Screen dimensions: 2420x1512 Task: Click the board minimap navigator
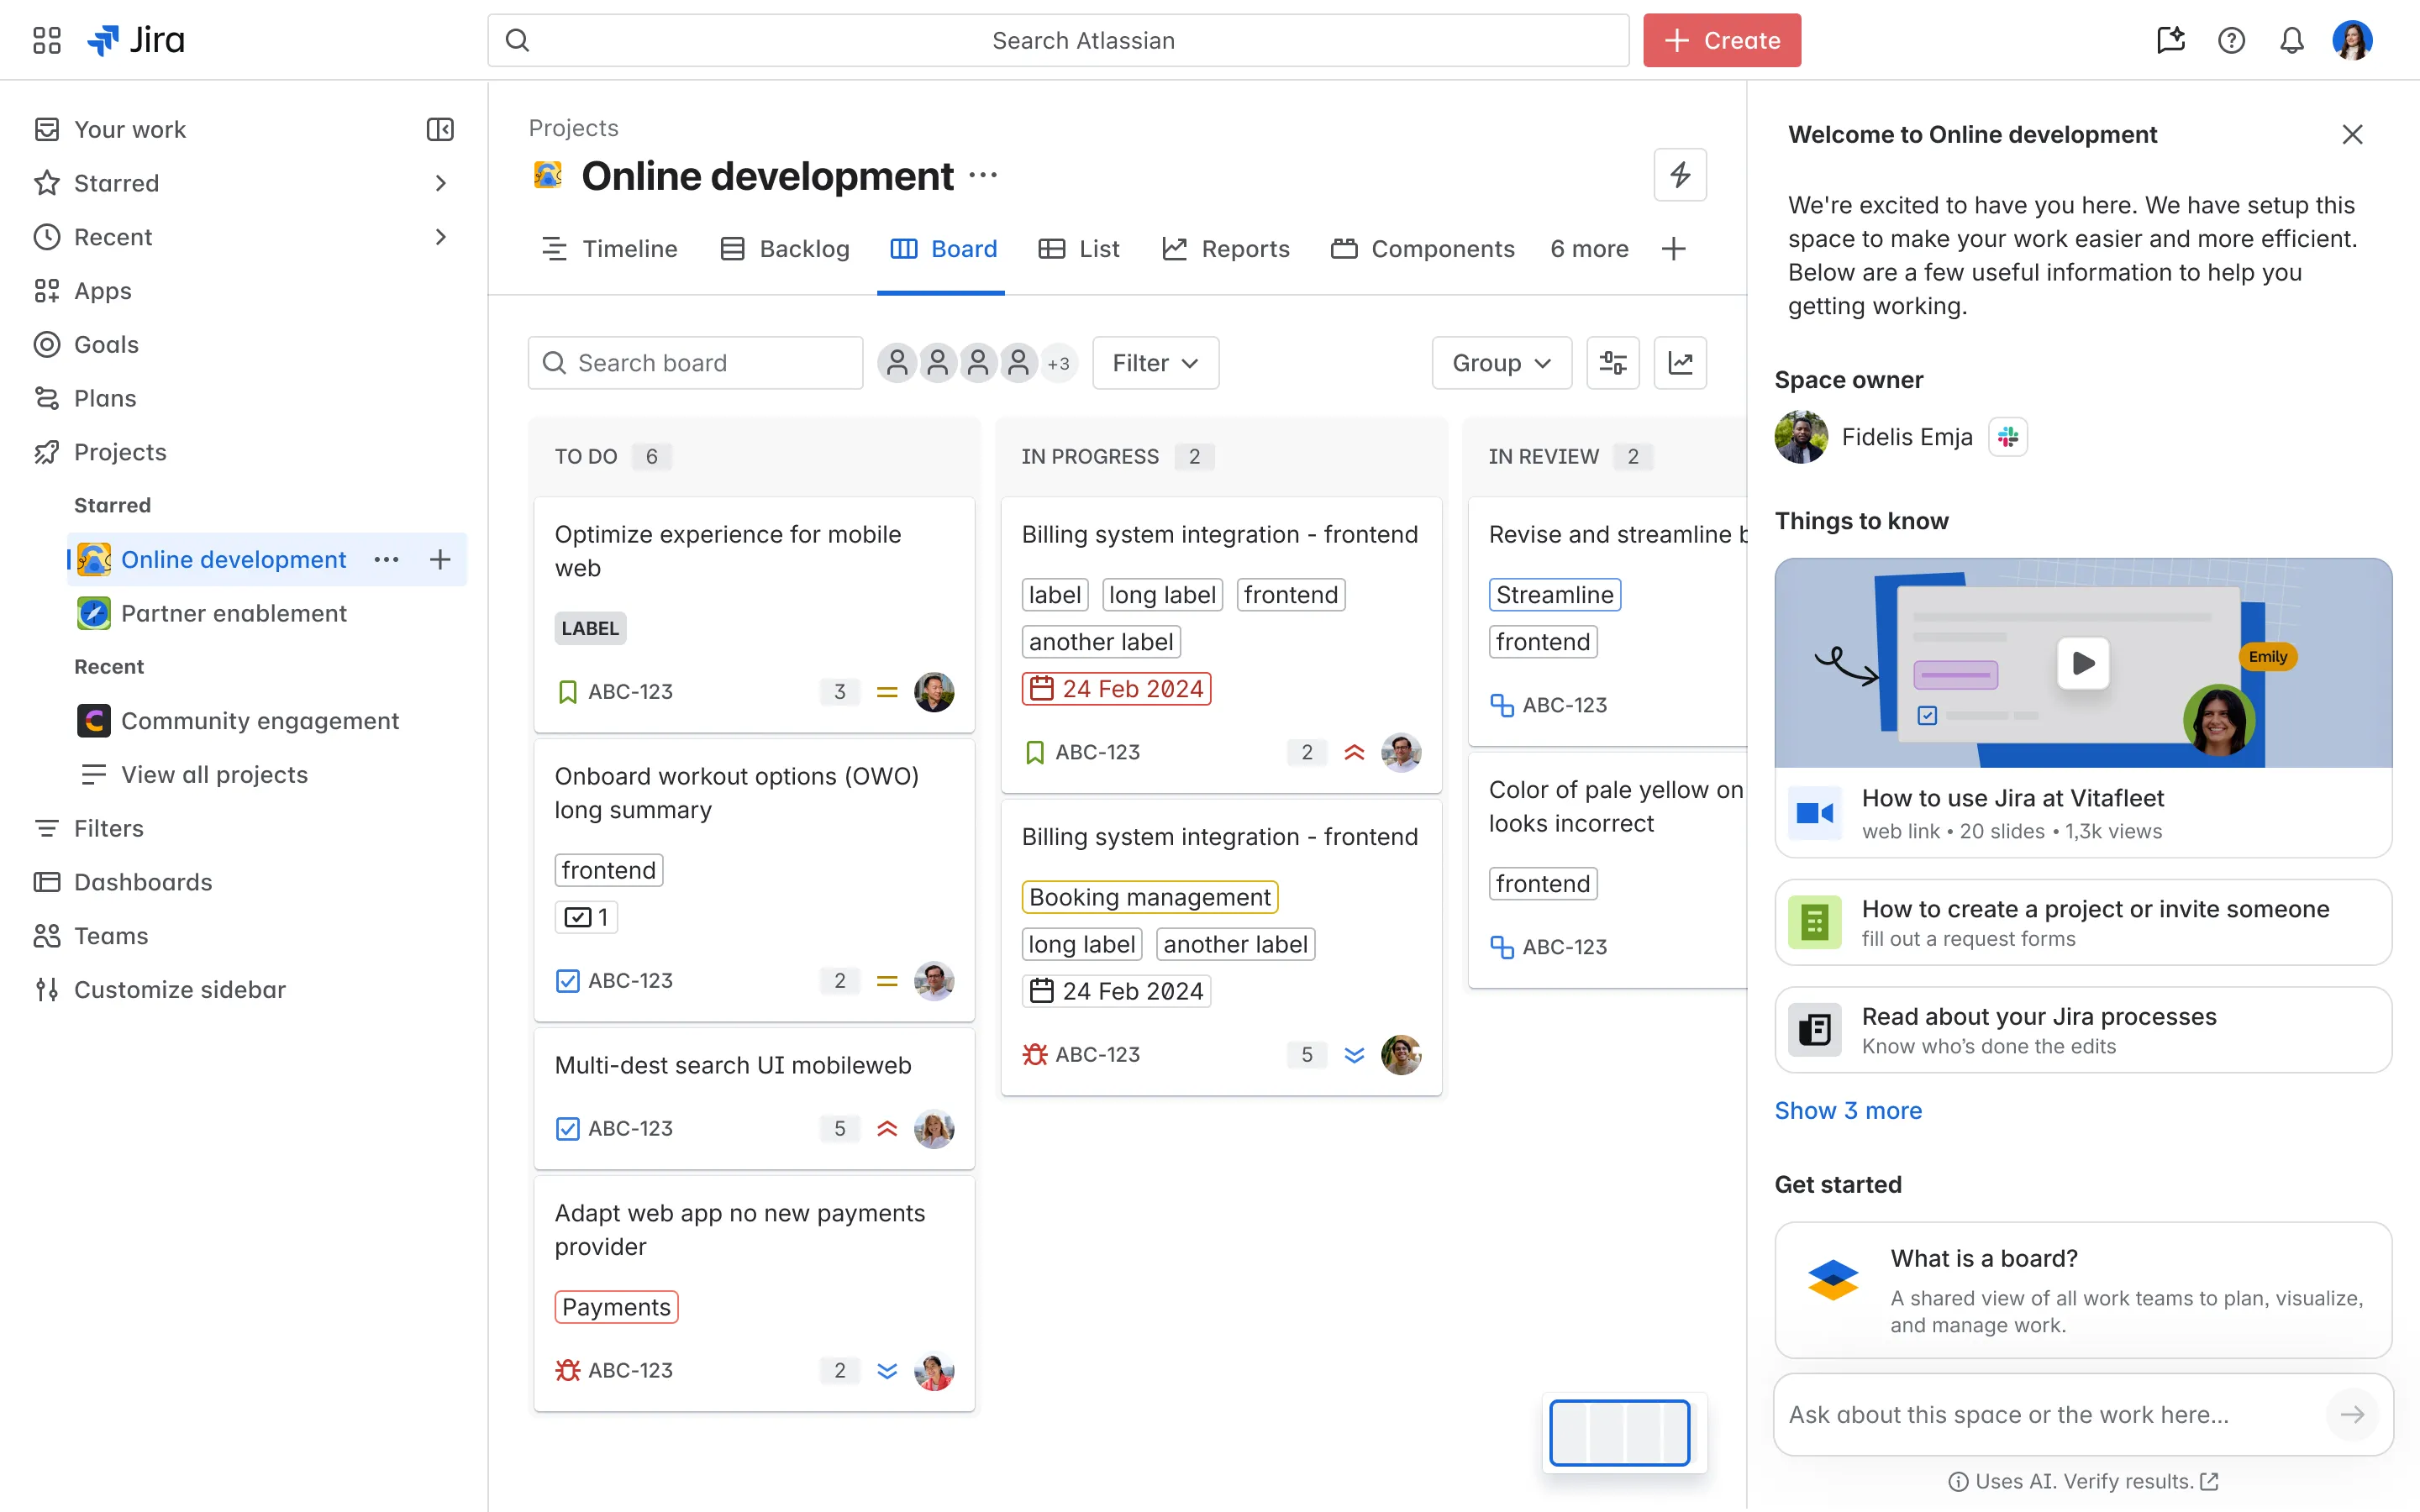click(x=1619, y=1433)
